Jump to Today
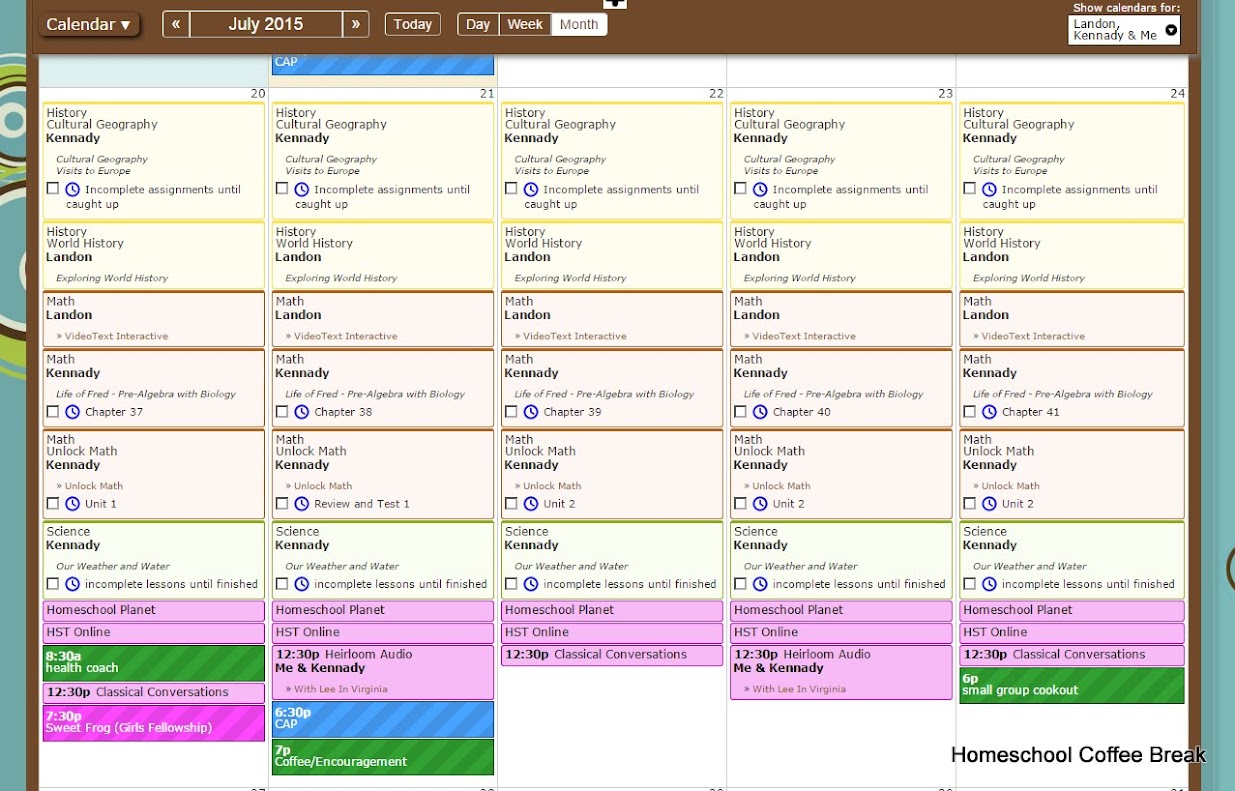The image size is (1235, 791). pyautogui.click(x=413, y=24)
